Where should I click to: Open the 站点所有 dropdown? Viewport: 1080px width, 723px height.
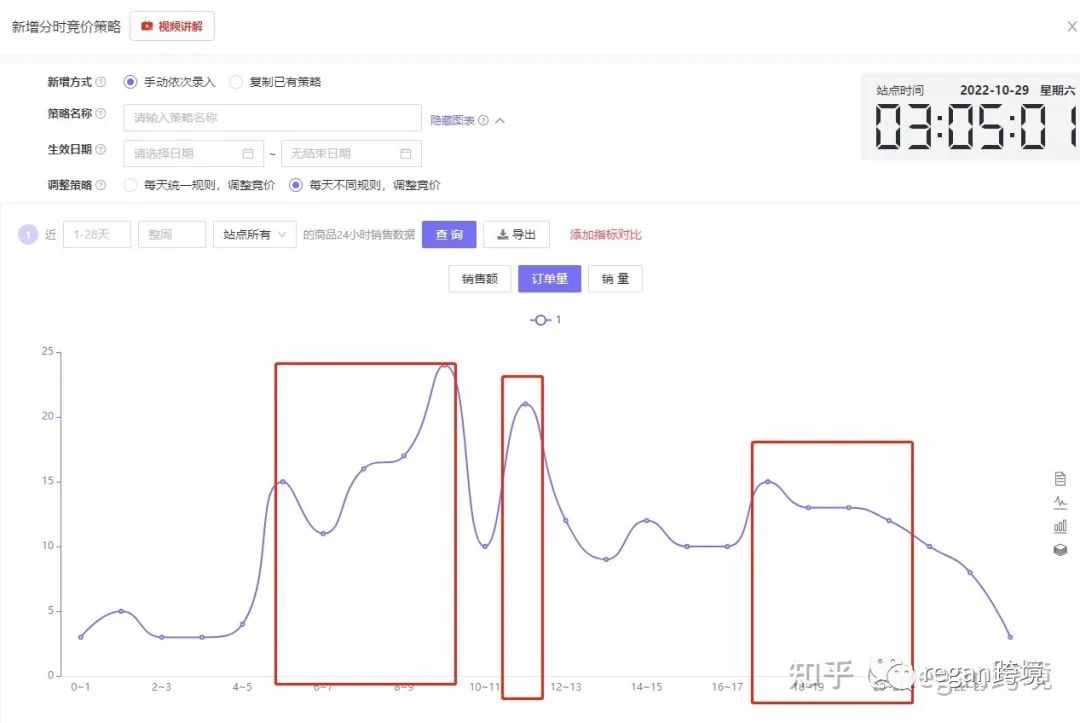pyautogui.click(x=254, y=235)
